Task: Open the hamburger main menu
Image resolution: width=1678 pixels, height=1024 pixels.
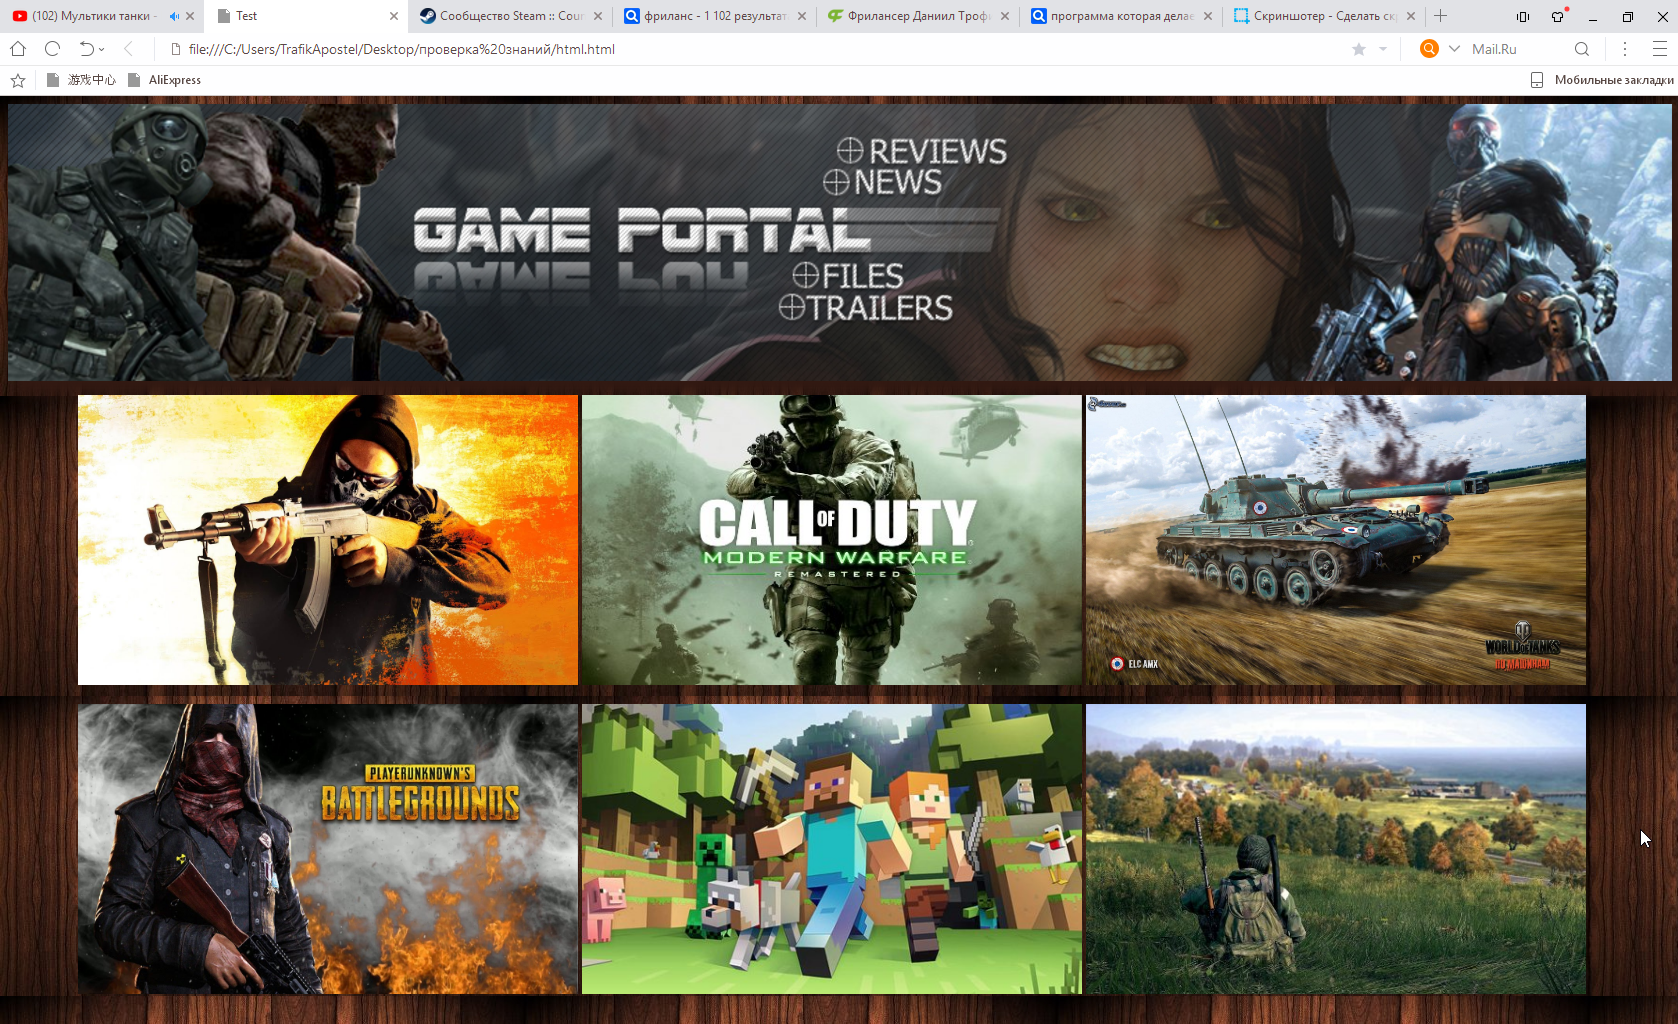Action: click(x=1660, y=49)
